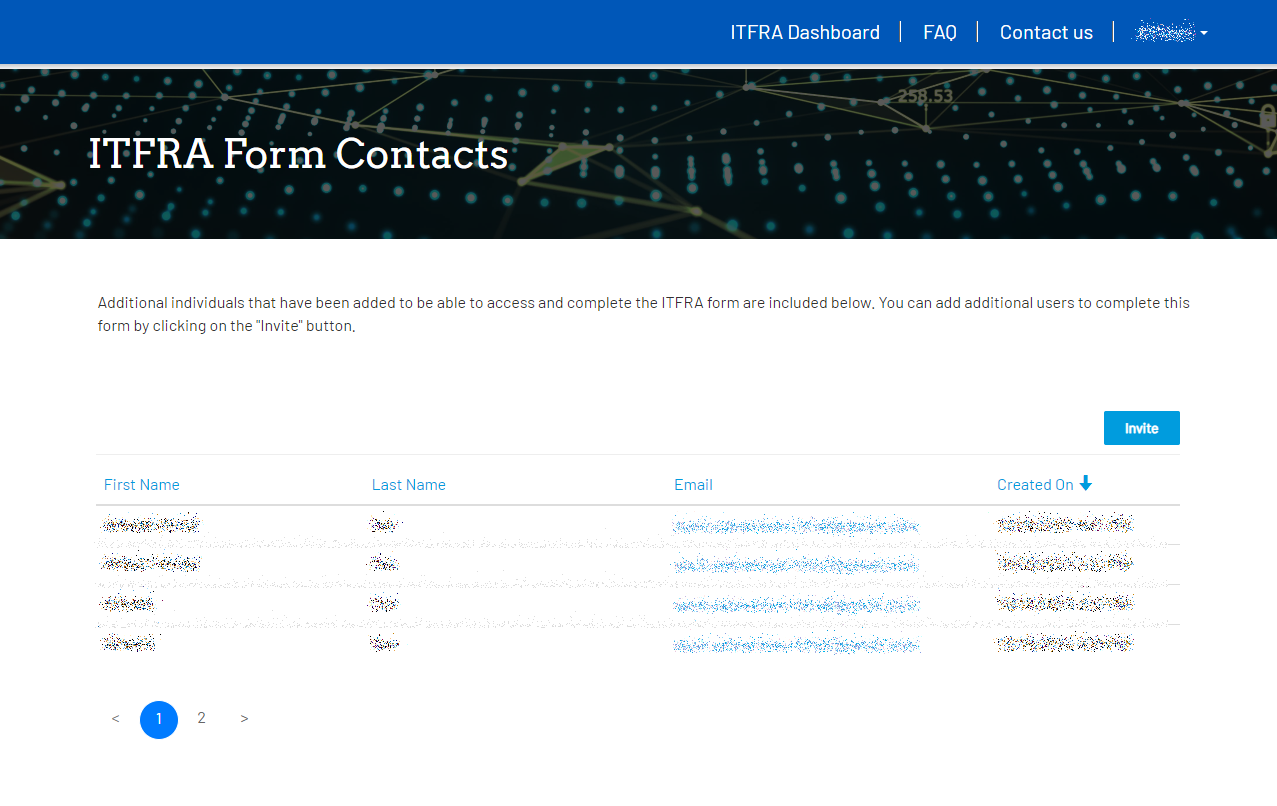Navigate to the ITFRA Dashboard menu item

point(806,31)
